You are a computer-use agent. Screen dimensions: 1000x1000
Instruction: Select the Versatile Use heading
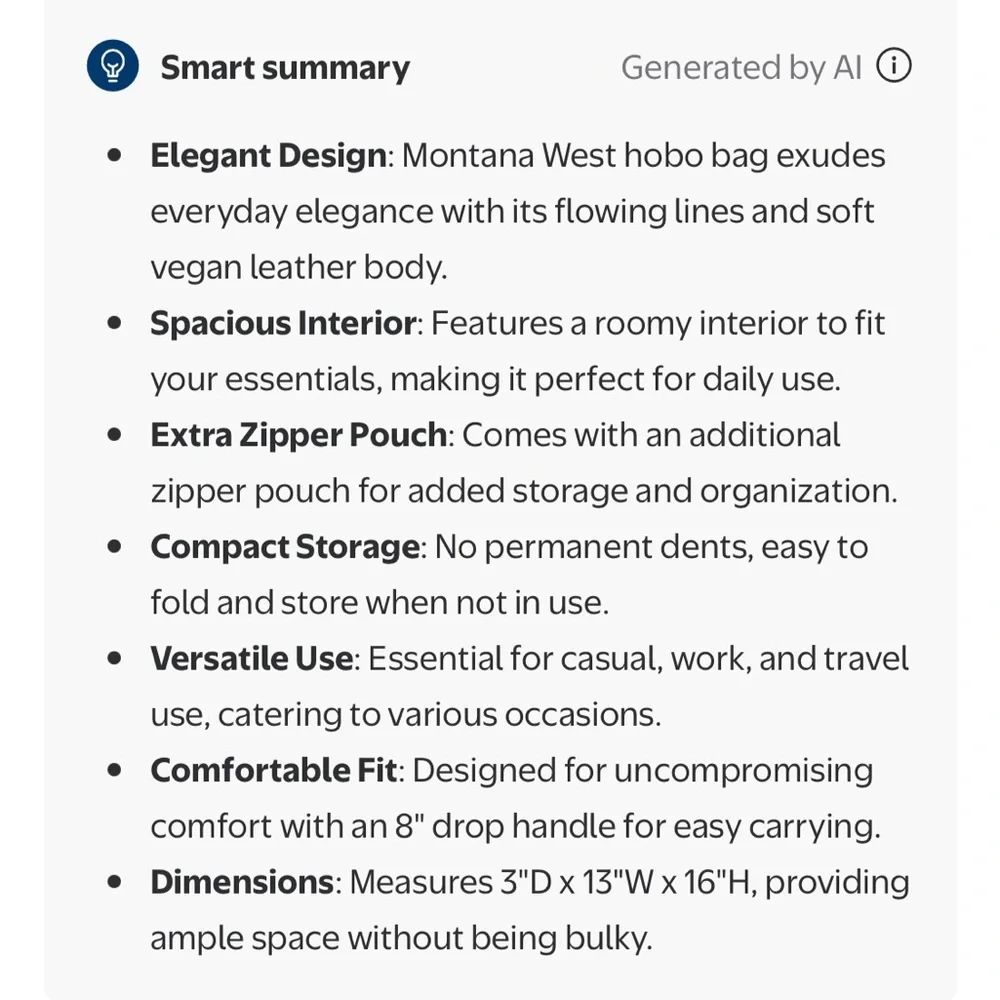click(x=251, y=659)
